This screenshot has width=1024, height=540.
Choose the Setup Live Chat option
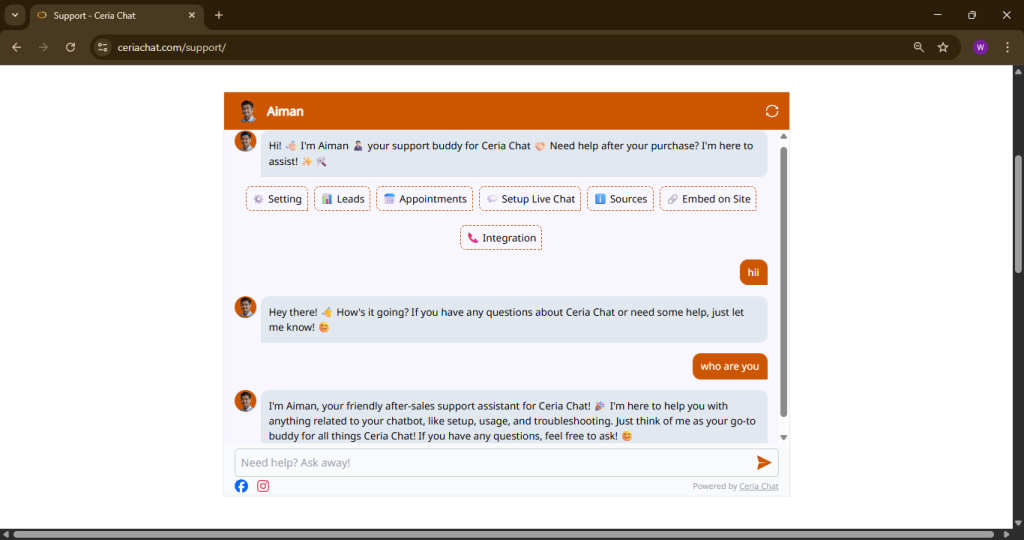tap(529, 199)
